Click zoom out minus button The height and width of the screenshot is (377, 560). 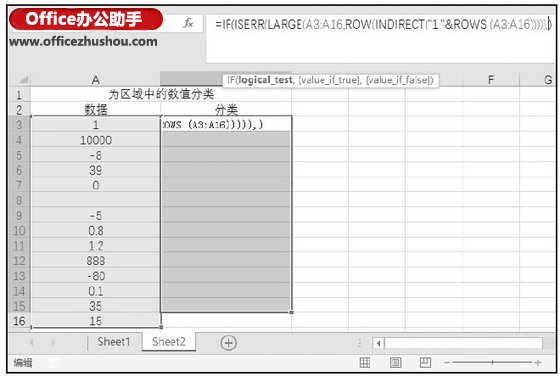click(447, 363)
